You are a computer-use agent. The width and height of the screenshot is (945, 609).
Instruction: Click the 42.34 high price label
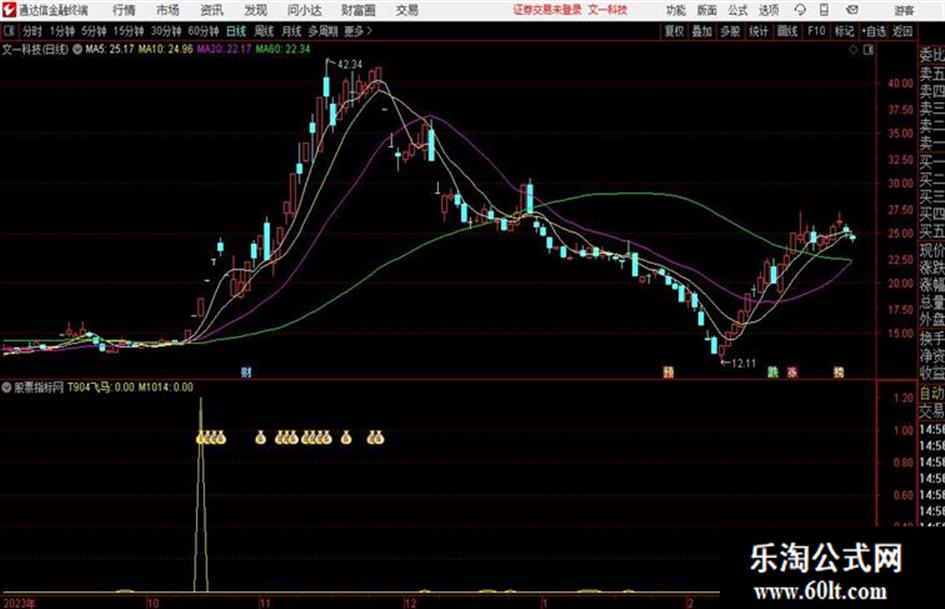point(350,65)
